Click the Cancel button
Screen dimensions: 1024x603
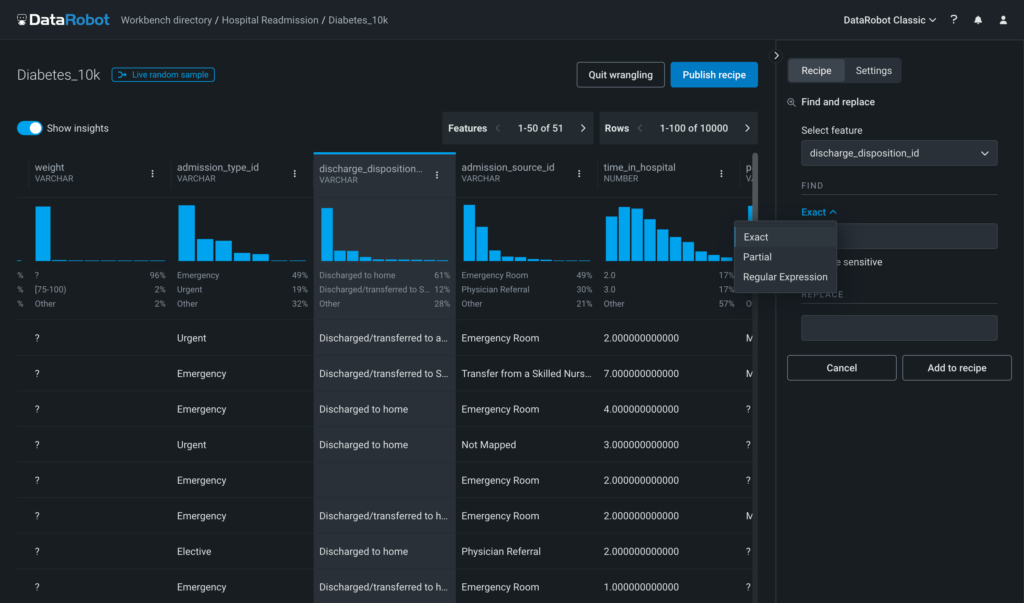[x=841, y=368]
